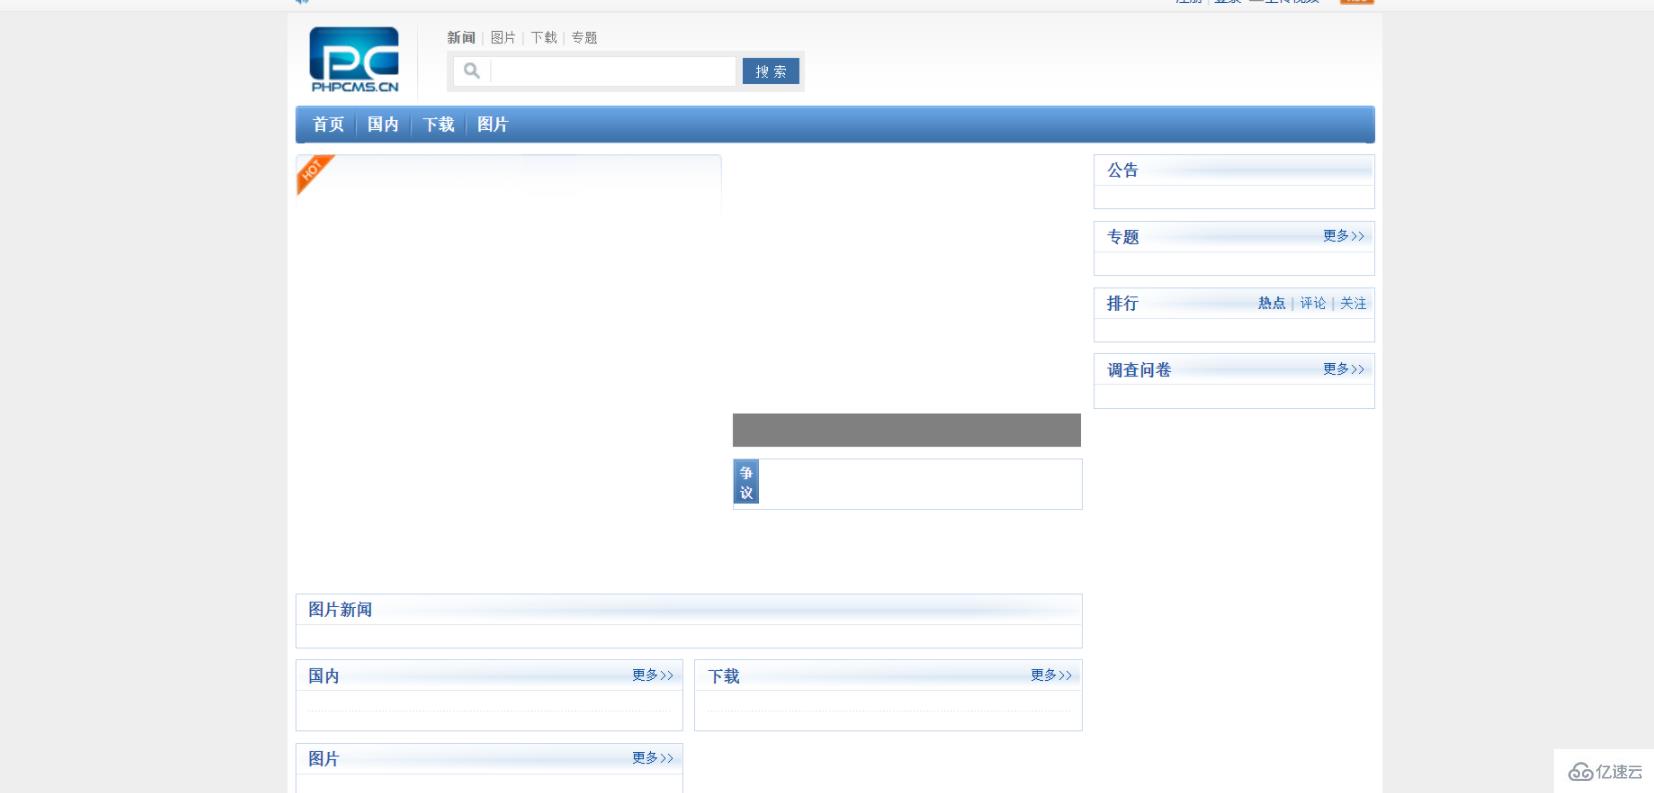
Task: Open 下载 in the navigation bar
Action: click(x=438, y=124)
